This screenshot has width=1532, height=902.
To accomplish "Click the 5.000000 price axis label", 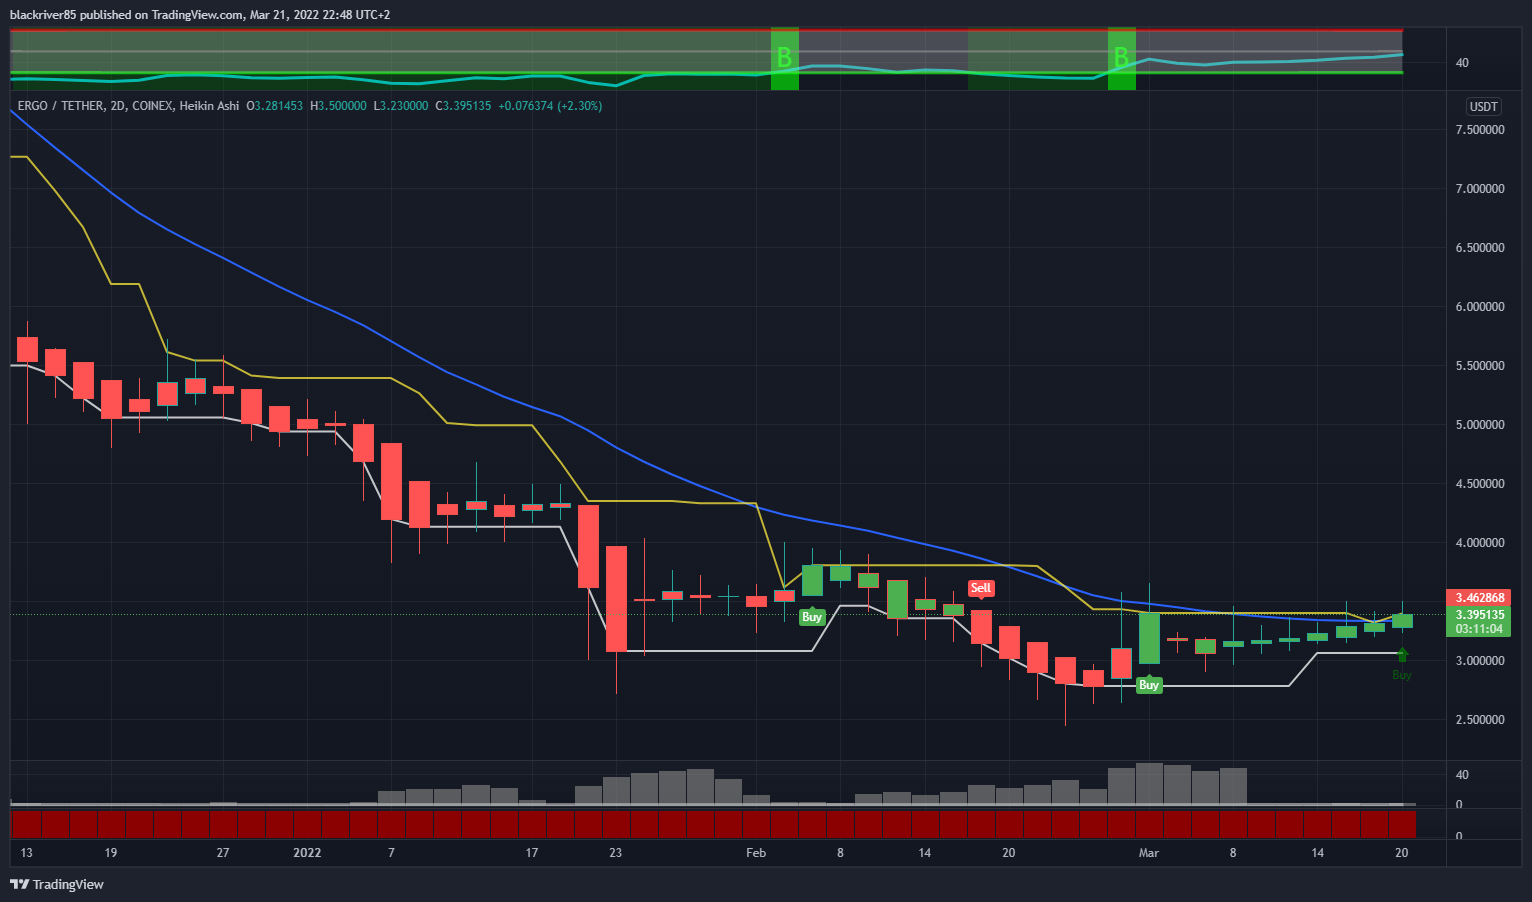I will coord(1480,425).
